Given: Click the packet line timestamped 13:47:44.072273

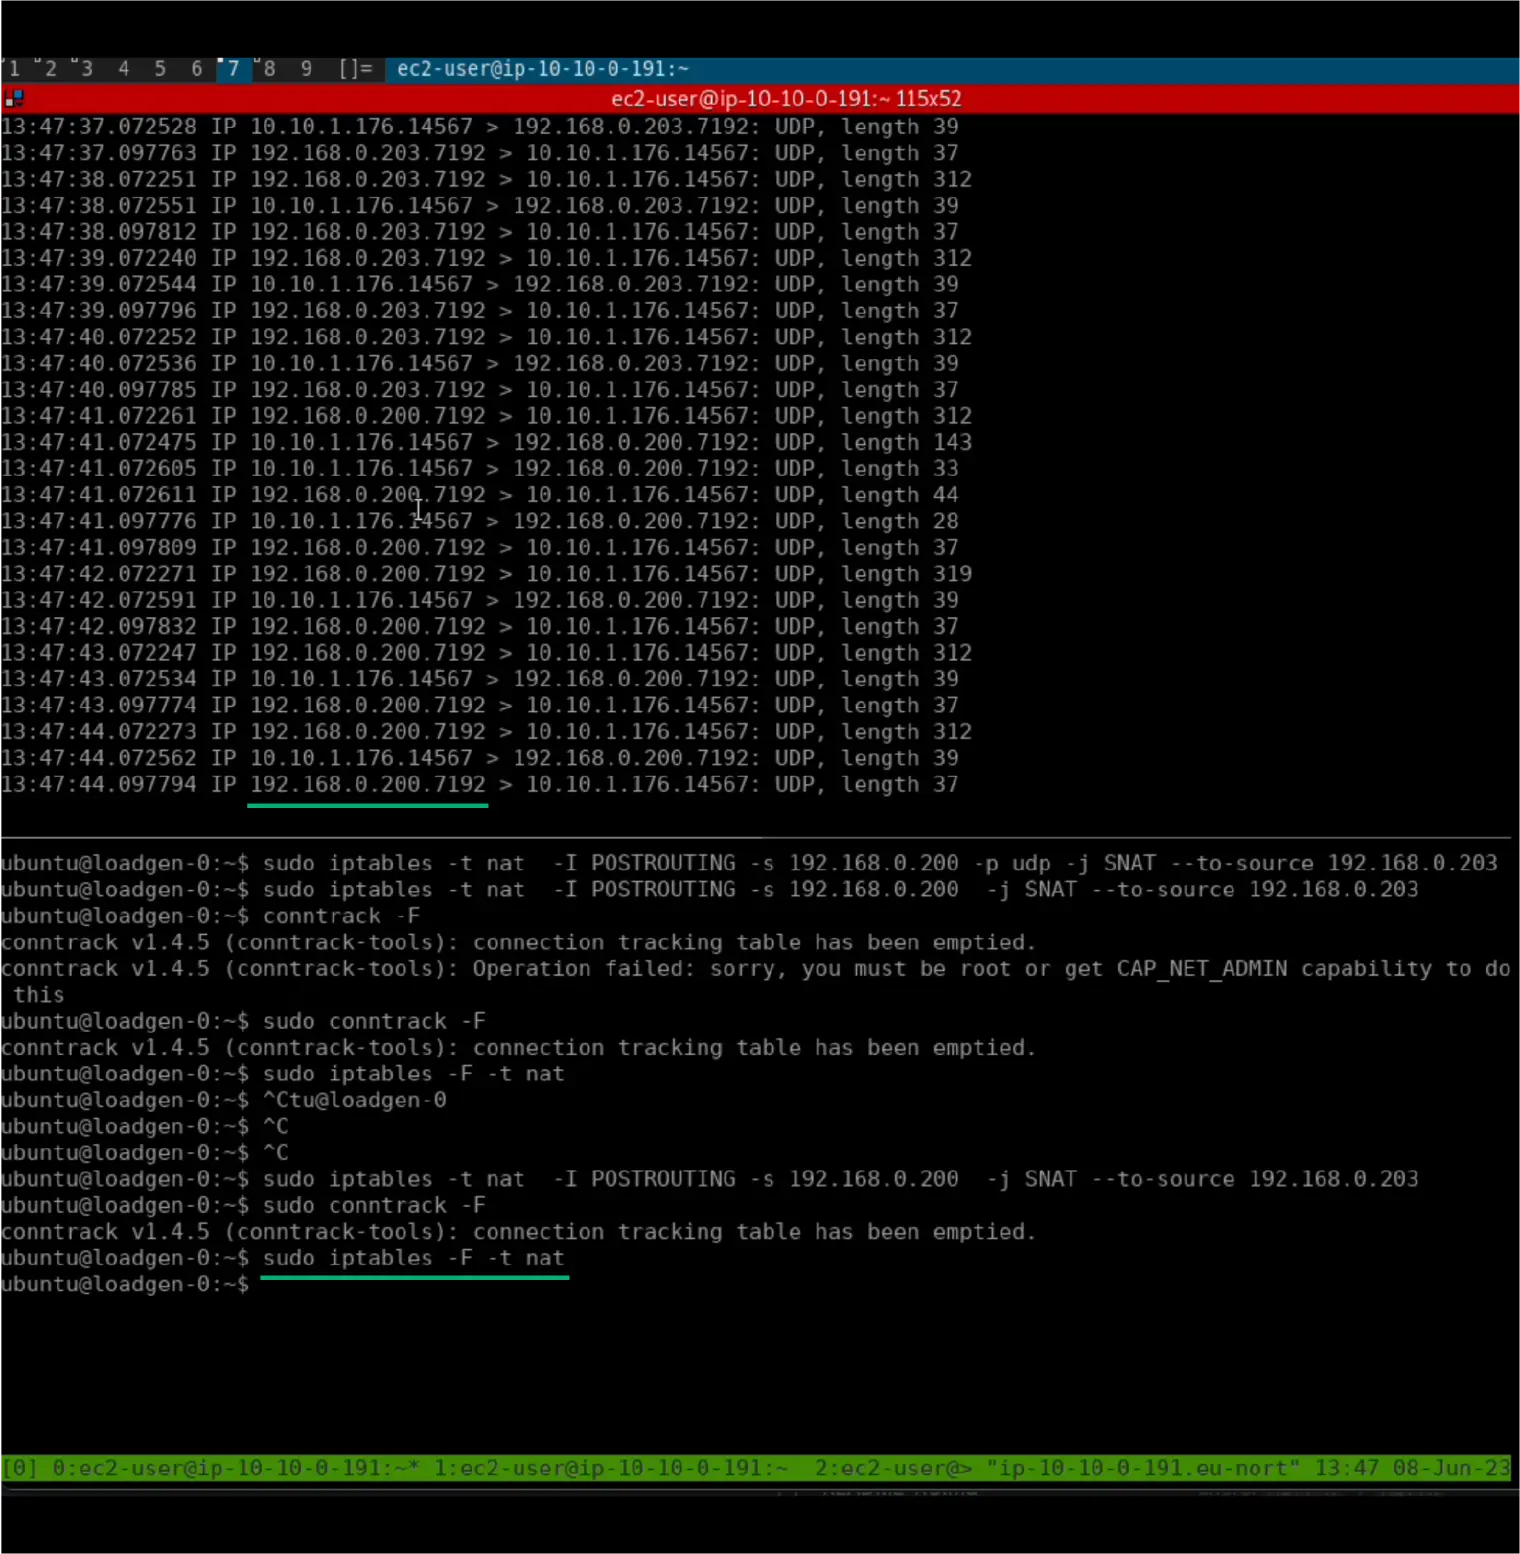Looking at the screenshot, I should point(487,732).
